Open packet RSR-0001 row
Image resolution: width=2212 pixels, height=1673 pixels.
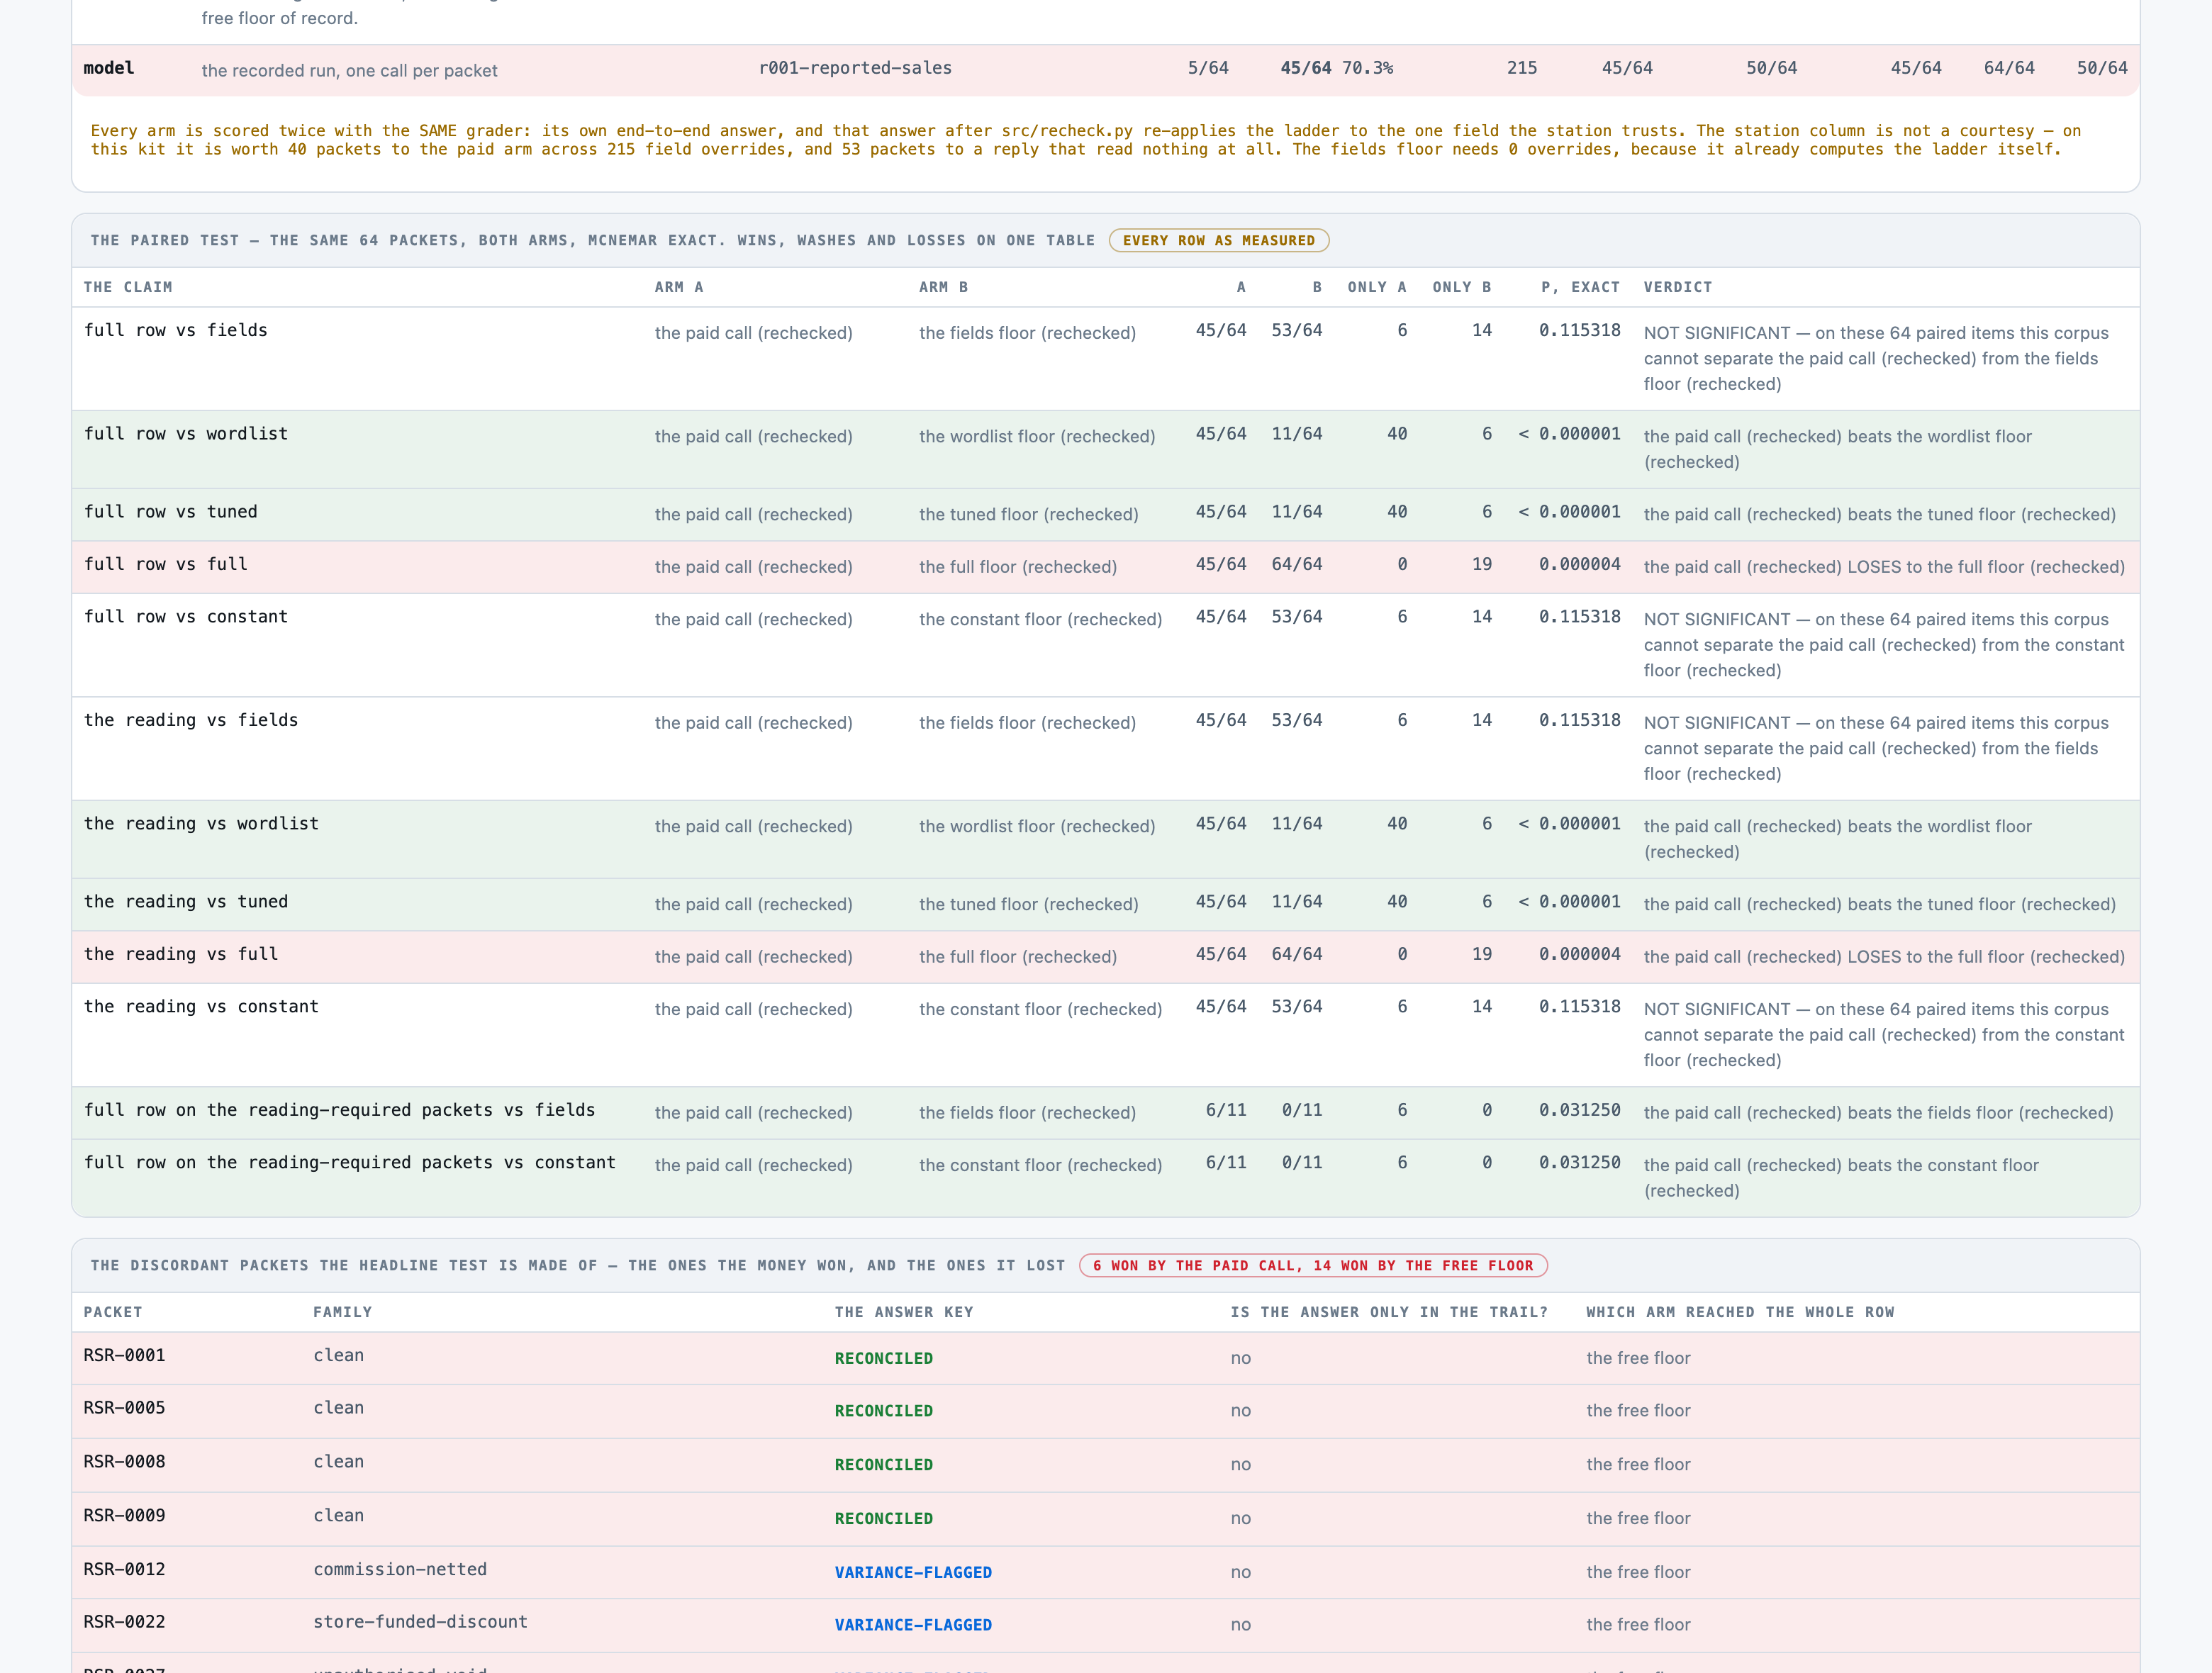tap(1105, 1358)
